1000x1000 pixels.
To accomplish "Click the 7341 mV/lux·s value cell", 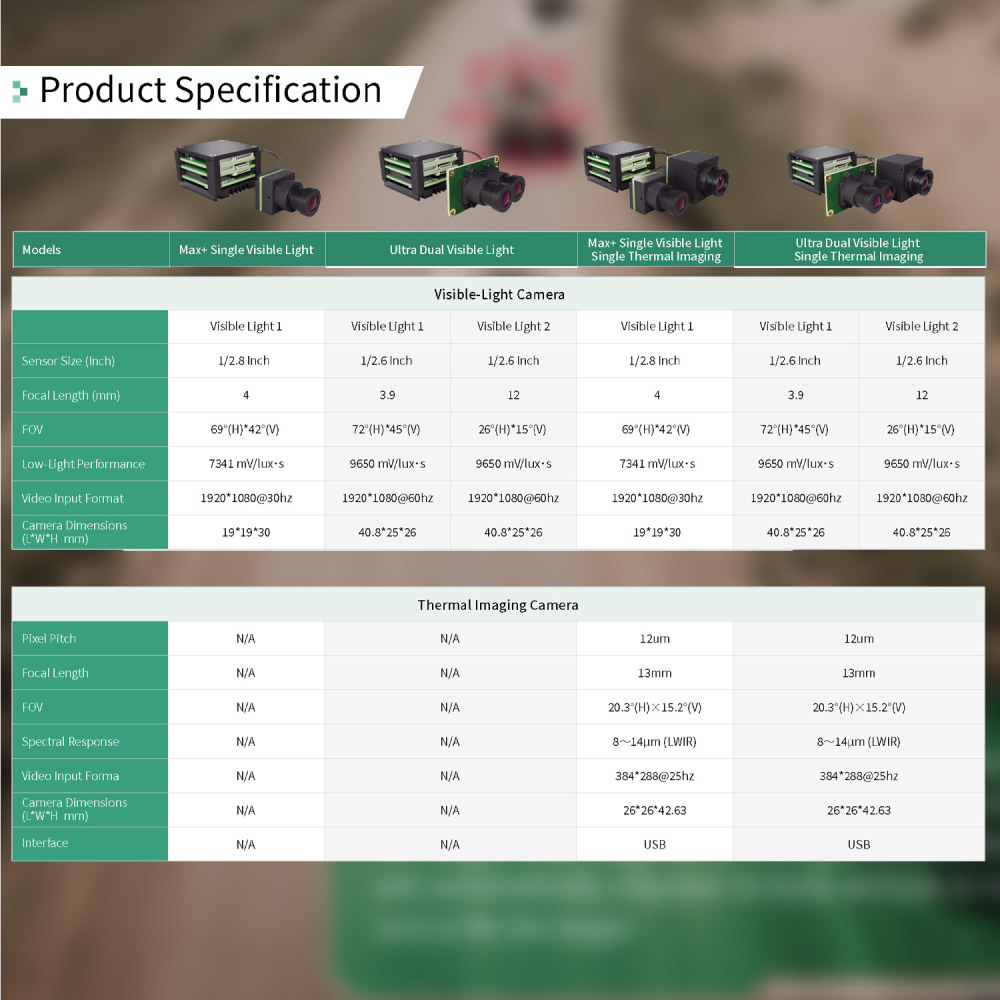I will pyautogui.click(x=246, y=463).
